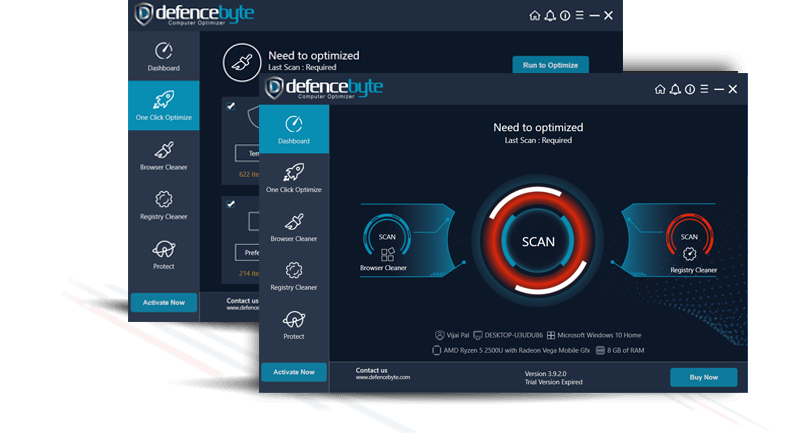Open hamburger menu in back window
The width and height of the screenshot is (800, 446).
(580, 16)
